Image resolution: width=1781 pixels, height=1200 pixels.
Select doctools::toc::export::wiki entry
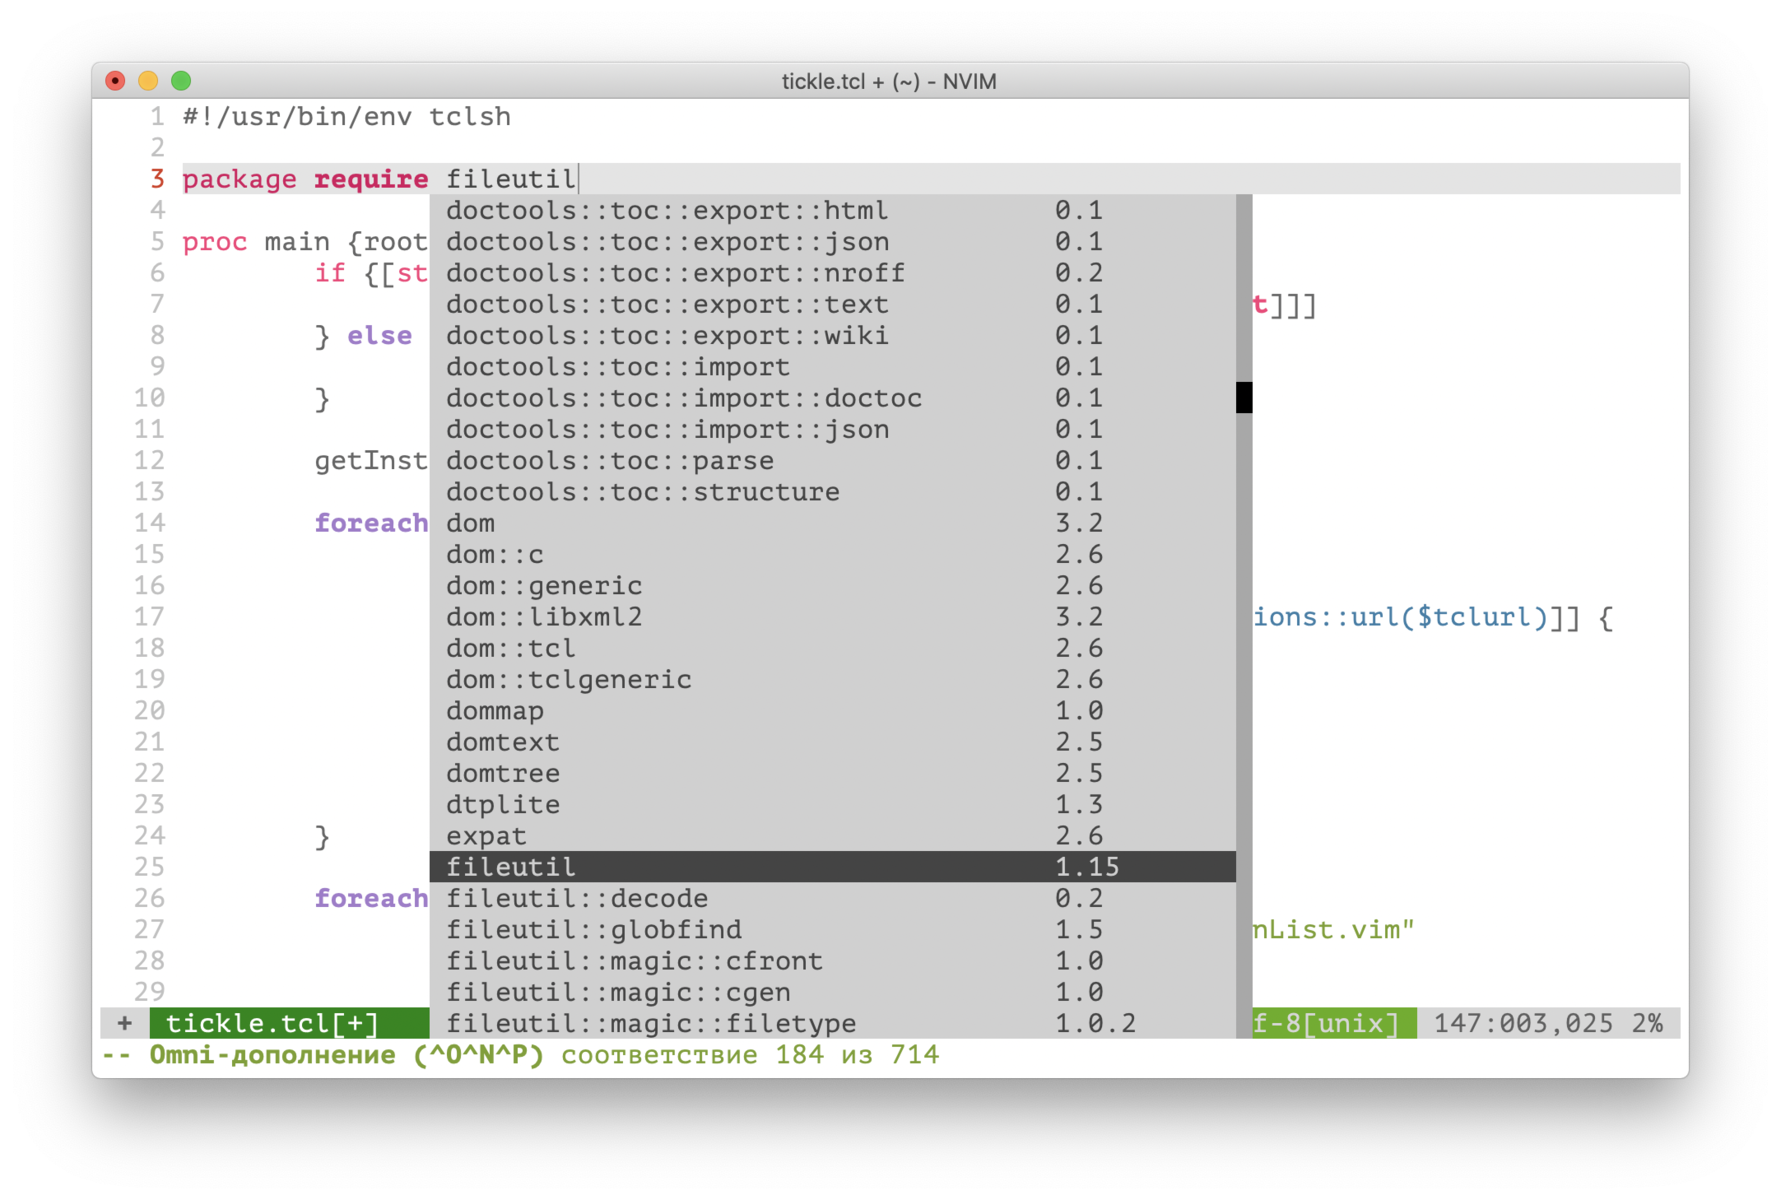click(833, 336)
